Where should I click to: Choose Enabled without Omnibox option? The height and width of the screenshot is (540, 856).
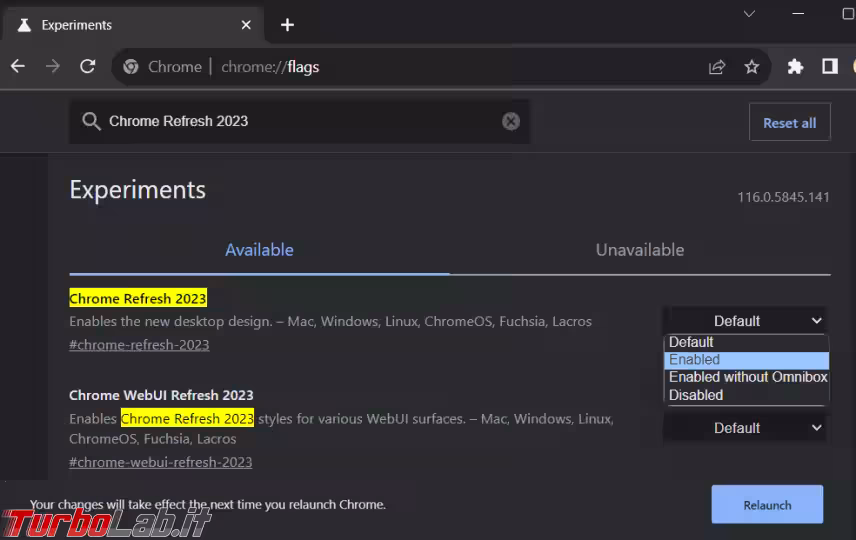[746, 377]
